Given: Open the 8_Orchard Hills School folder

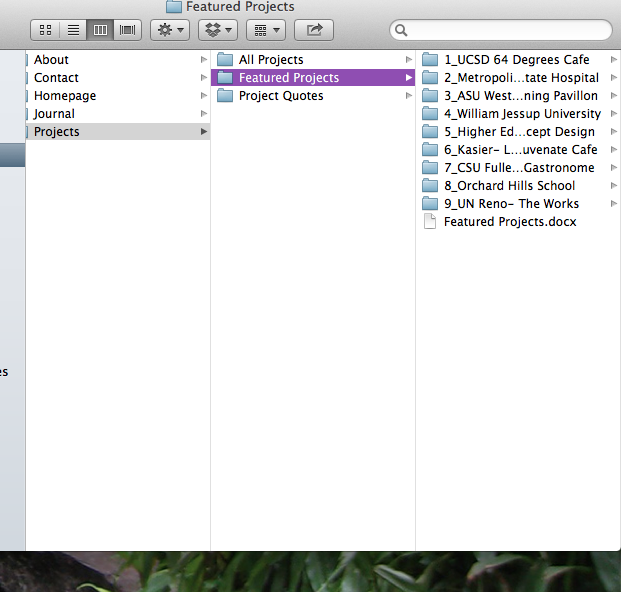Looking at the screenshot, I should click(509, 186).
